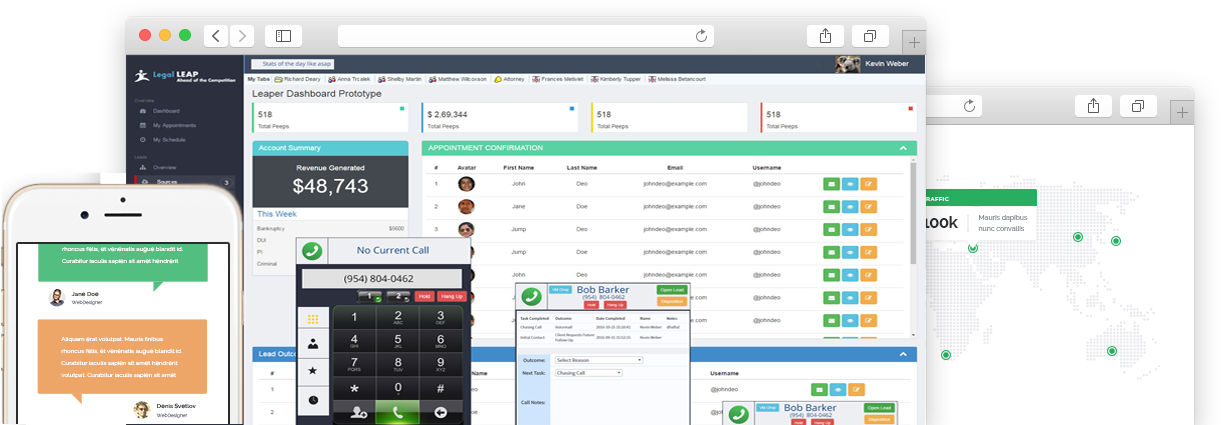Collapse the Appointment Confirmation panel

click(903, 148)
